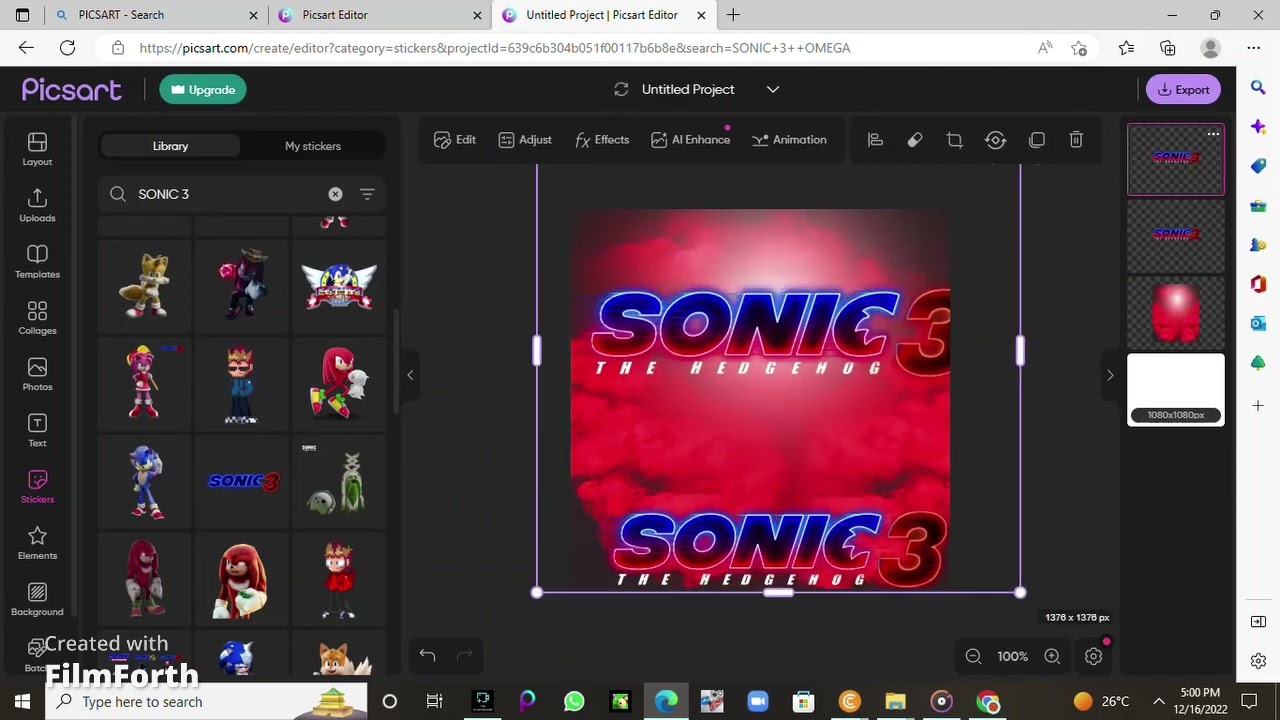Open the Effects tool
The width and height of the screenshot is (1280, 720).
602,140
